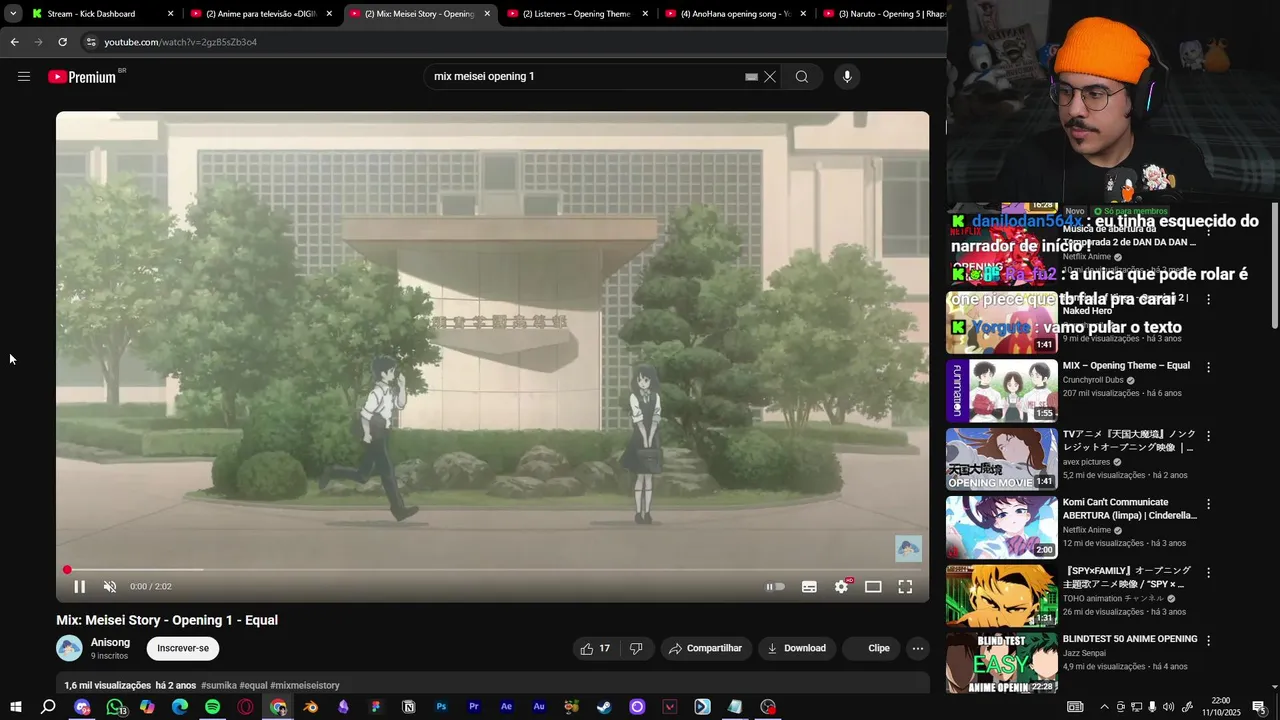Viewport: 1280px width, 720px height.
Task: Toggle autoplay switch in the player
Action: [x=775, y=587]
